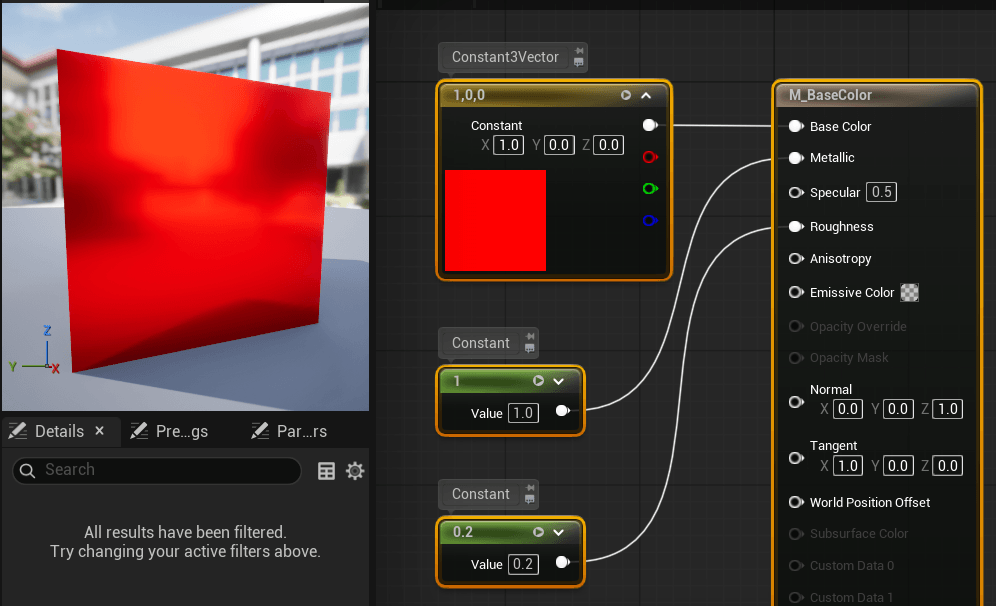Close the Details tab
Viewport: 996px width, 606px height.
[100, 431]
